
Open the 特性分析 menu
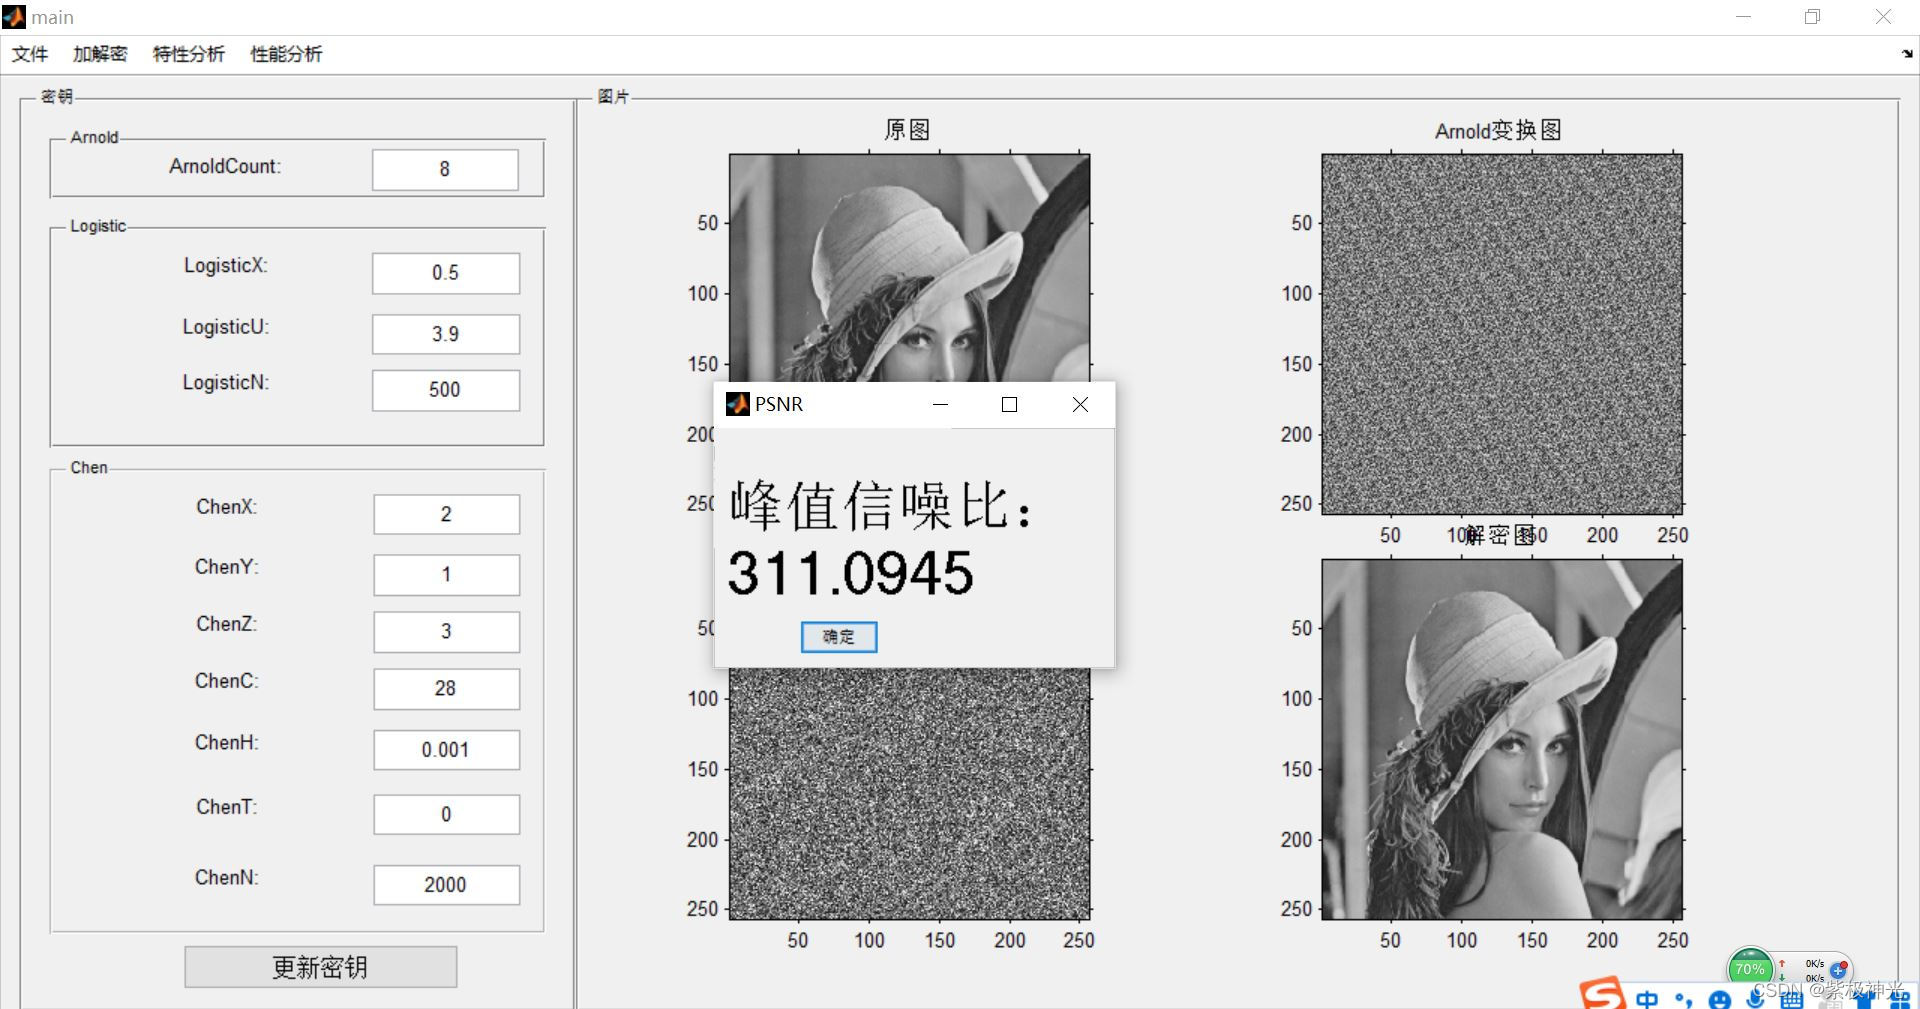188,54
